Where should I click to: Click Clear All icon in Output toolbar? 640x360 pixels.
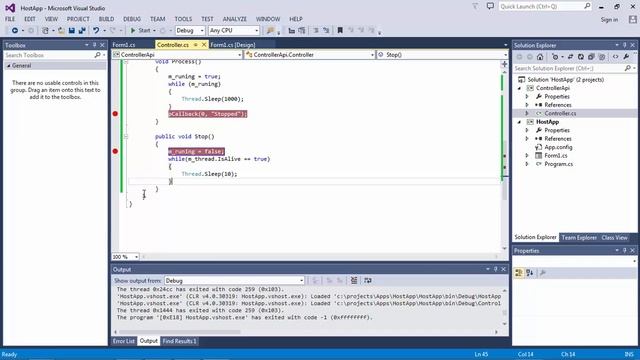[354, 280]
